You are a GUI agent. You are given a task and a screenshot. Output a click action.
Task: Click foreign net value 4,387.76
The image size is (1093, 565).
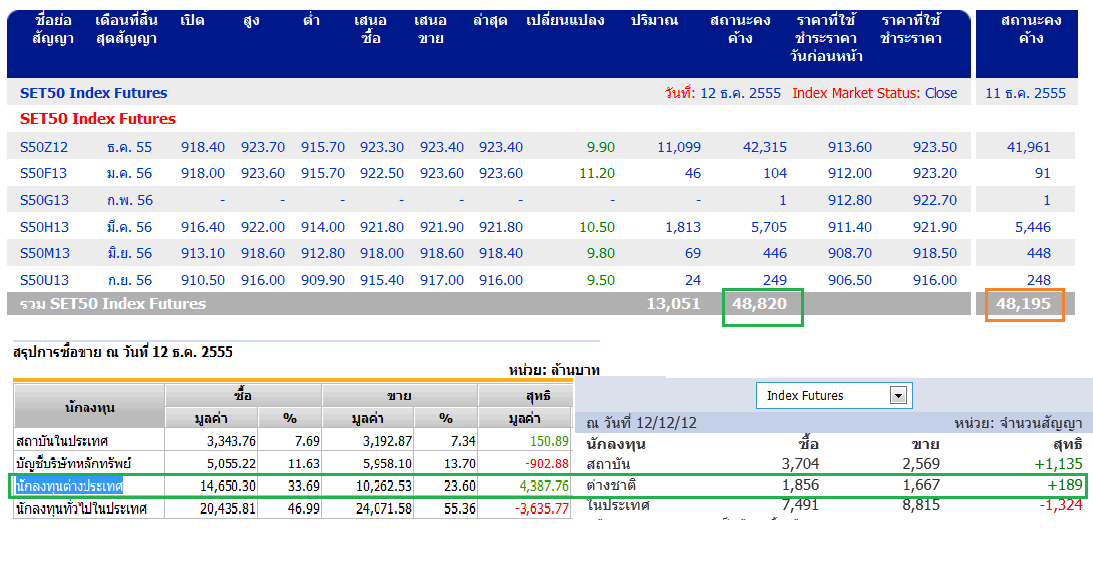544,486
